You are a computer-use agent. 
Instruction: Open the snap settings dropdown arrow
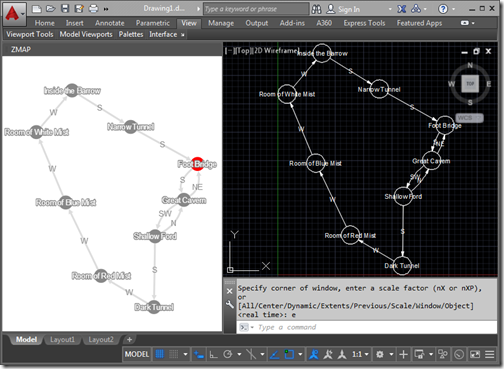pos(185,354)
